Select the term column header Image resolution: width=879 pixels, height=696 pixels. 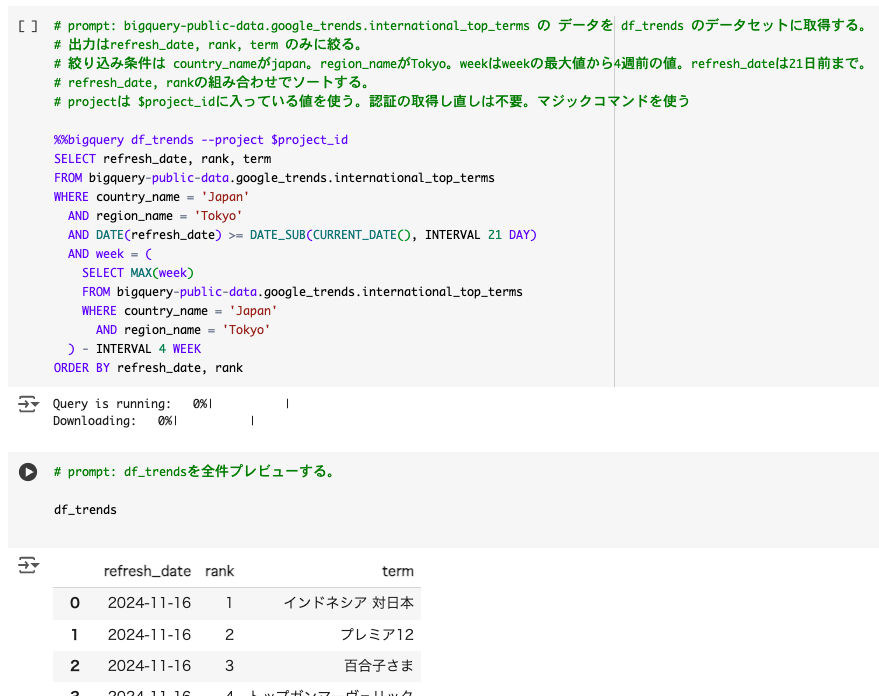click(x=398, y=571)
